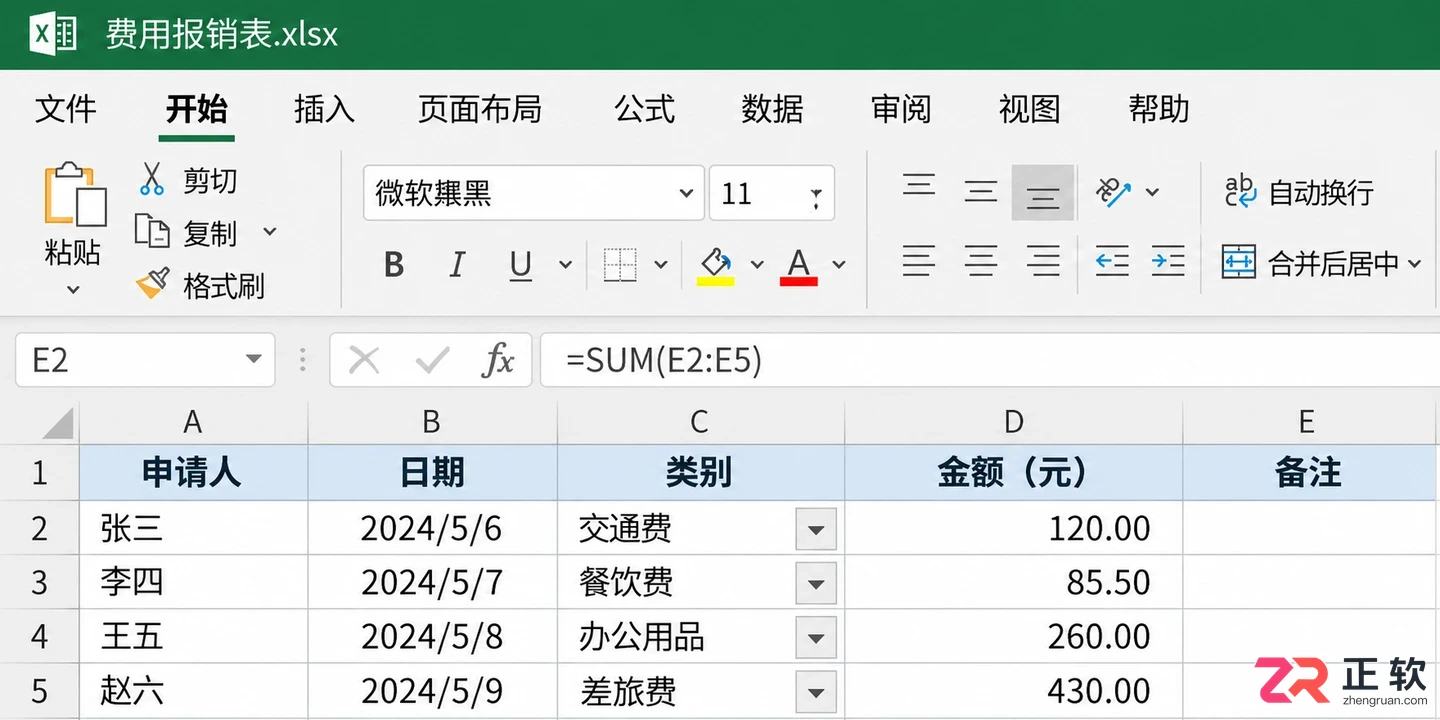Screen dimensions: 1440x720
Task: Align text right
Action: (1043, 262)
